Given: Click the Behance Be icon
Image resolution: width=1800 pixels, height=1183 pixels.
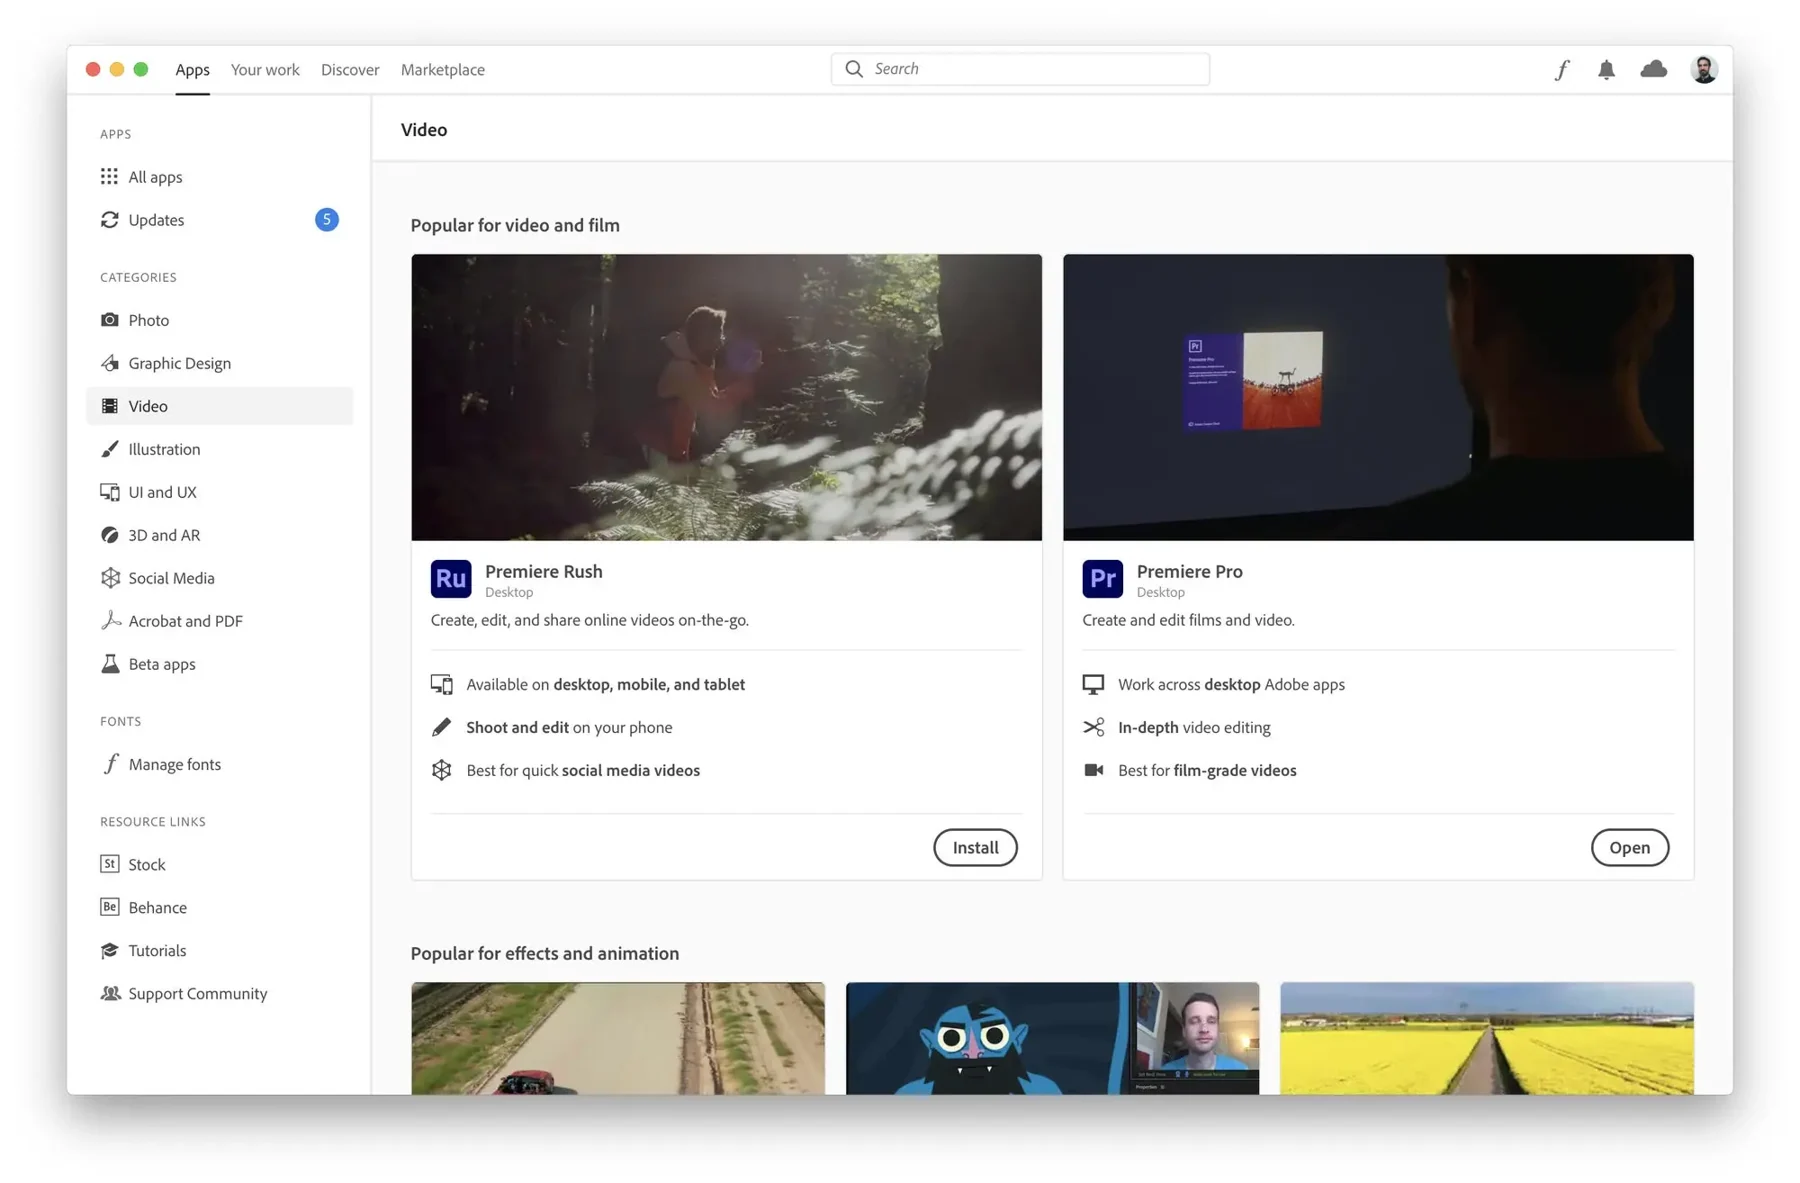Looking at the screenshot, I should click(109, 907).
